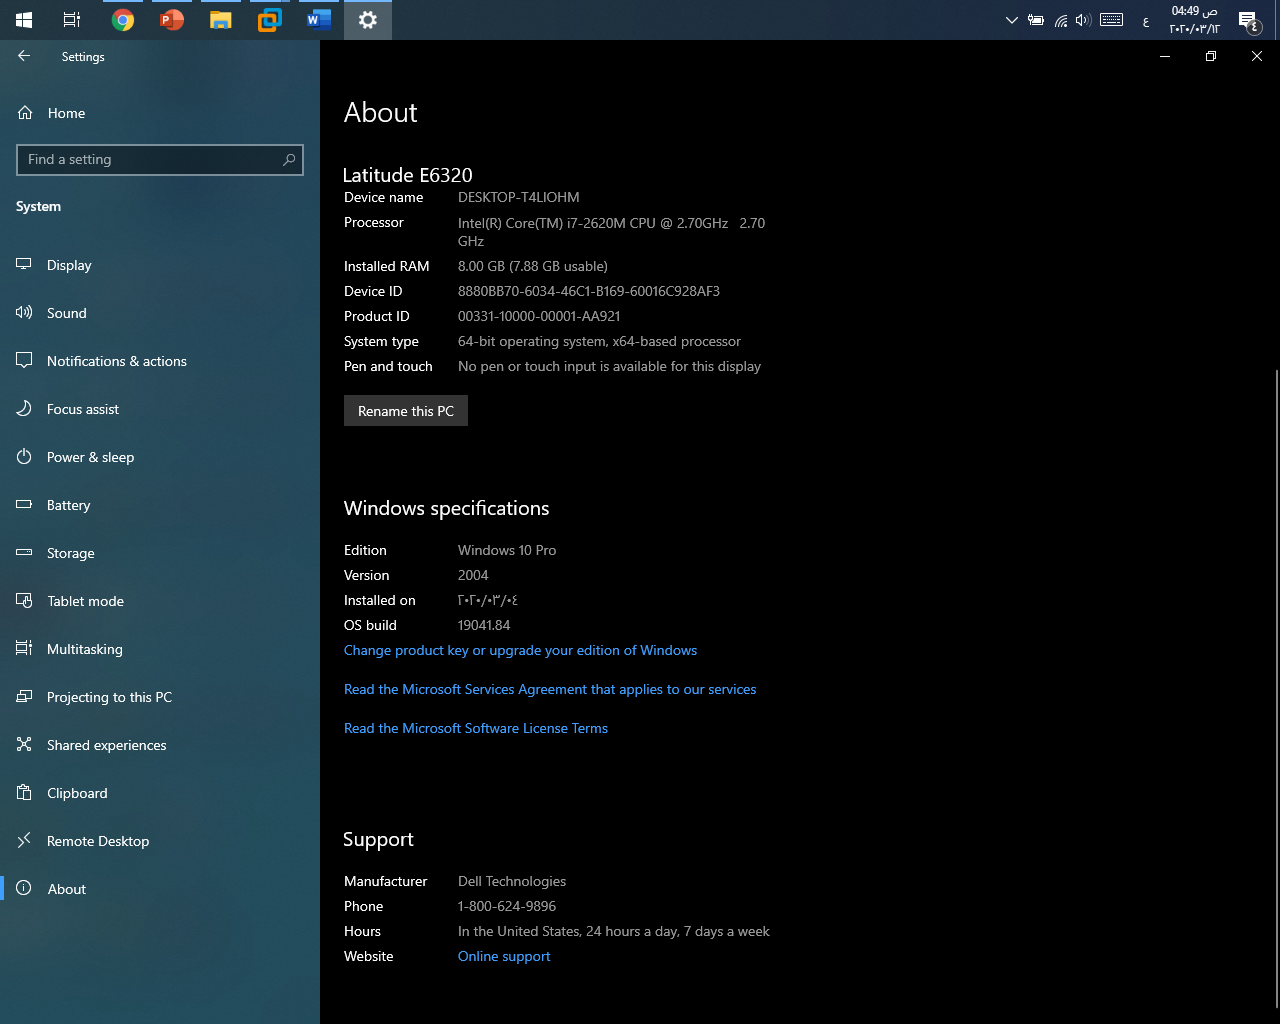Switch to VMware Workstation in taskbar
This screenshot has width=1280, height=1024.
[270, 20]
